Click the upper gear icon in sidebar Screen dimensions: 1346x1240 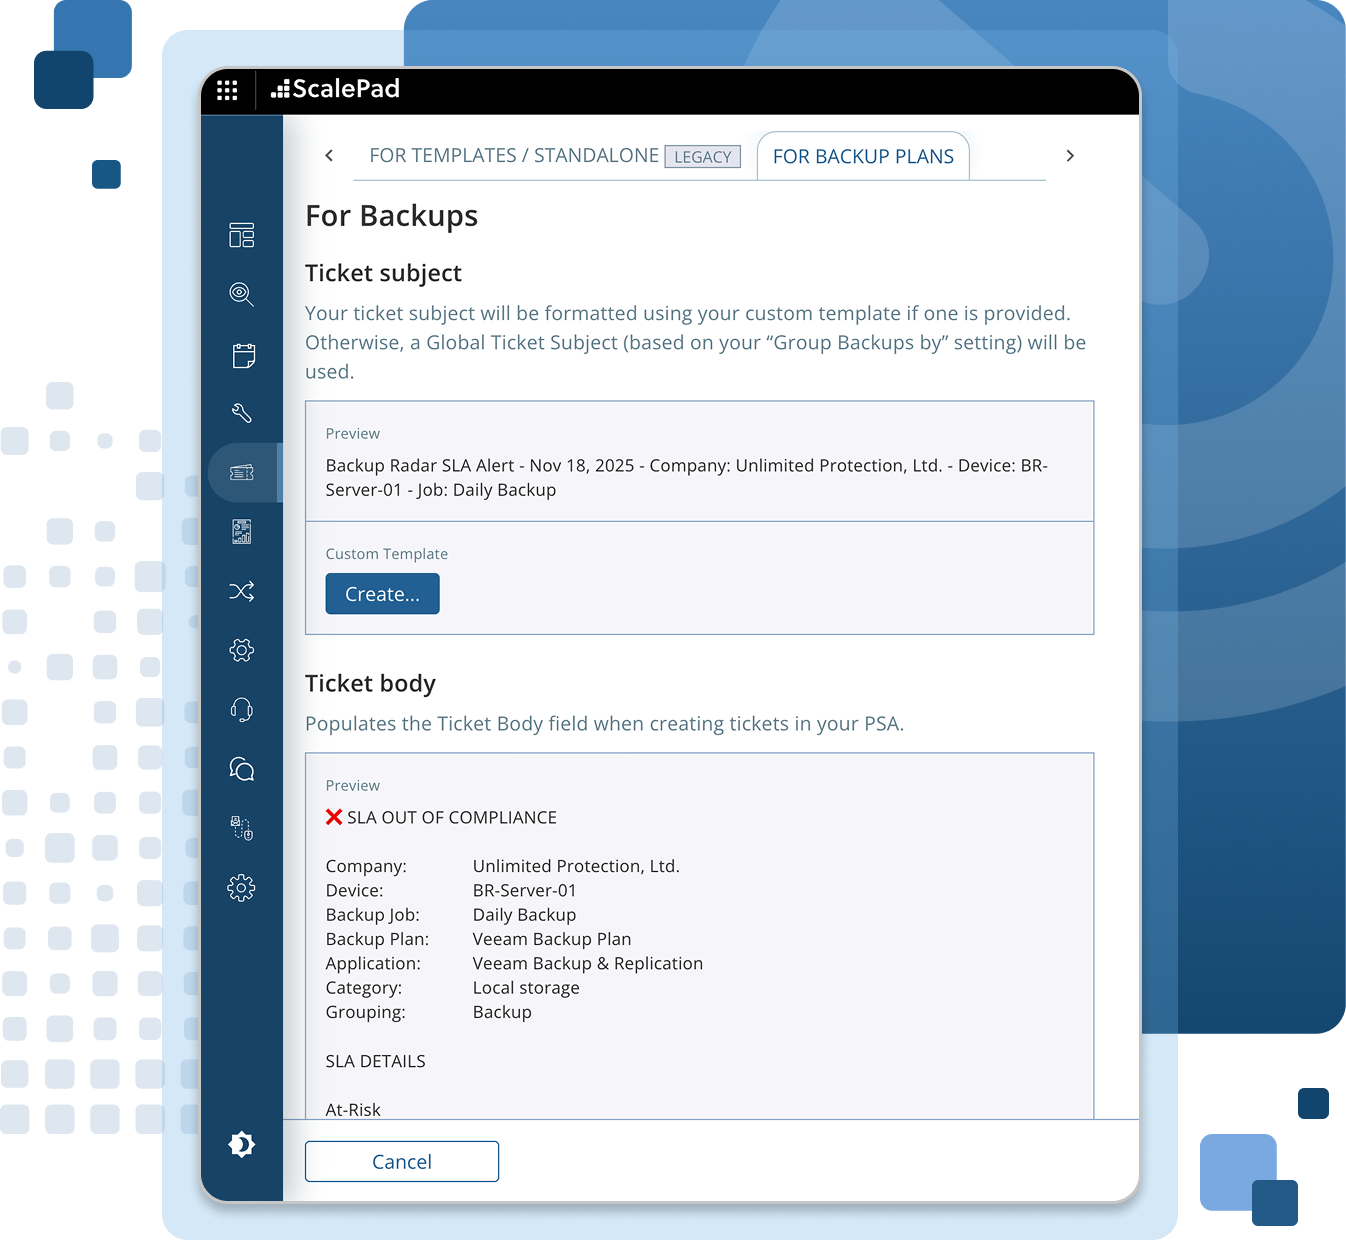point(242,650)
